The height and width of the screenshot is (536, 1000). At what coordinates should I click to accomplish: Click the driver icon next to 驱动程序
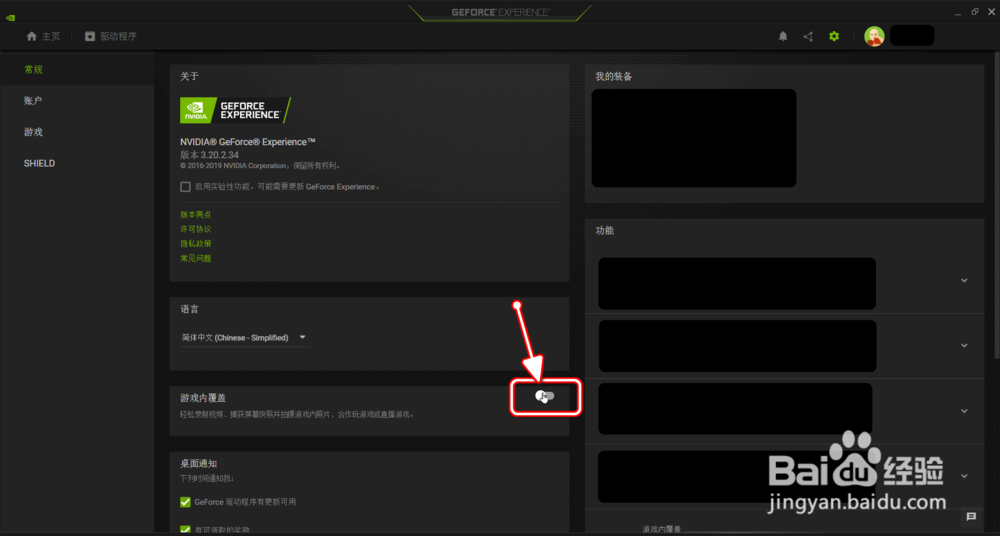click(x=90, y=36)
